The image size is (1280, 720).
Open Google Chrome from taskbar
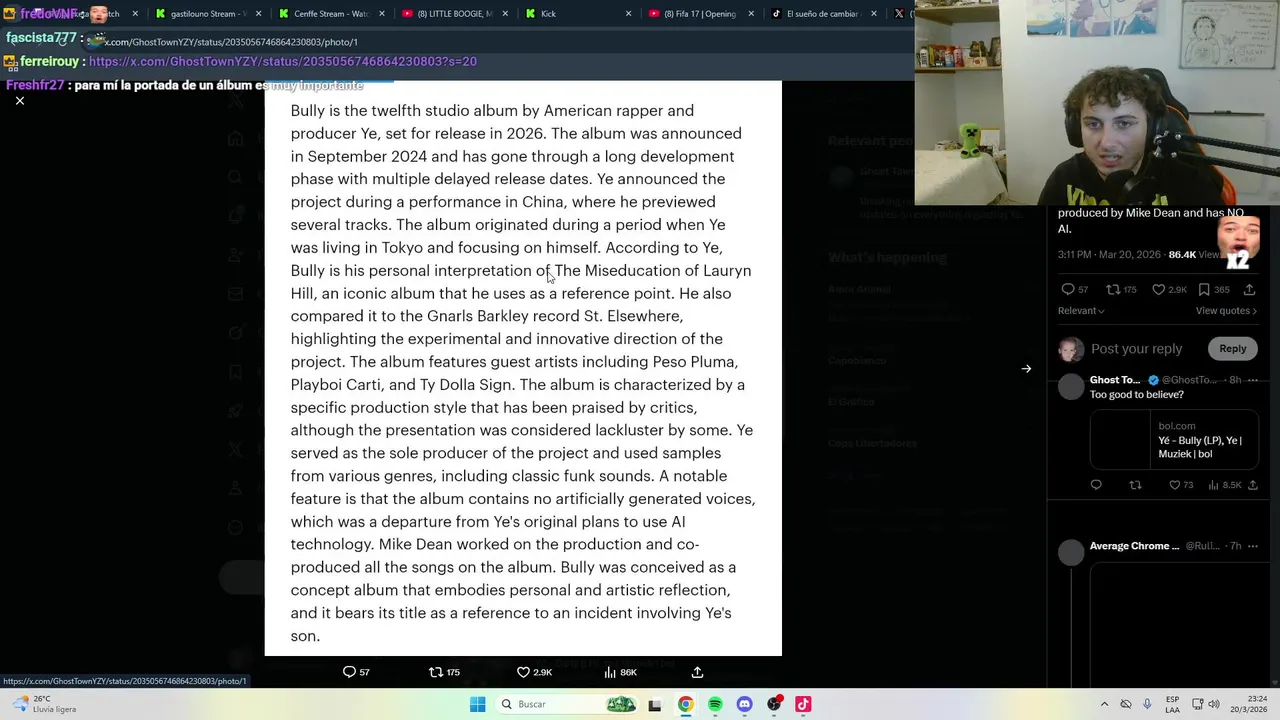(685, 704)
